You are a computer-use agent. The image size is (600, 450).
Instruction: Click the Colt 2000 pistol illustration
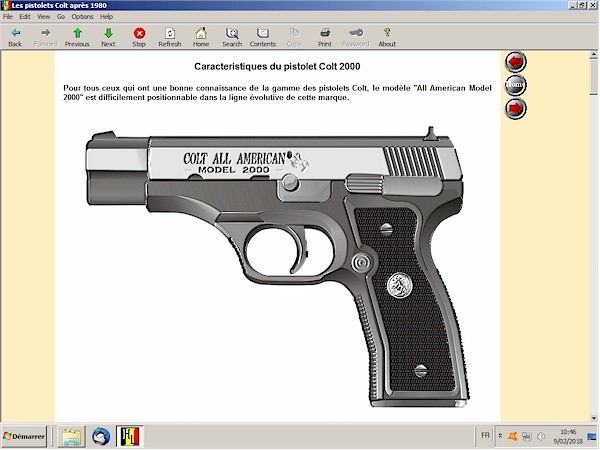click(278, 267)
